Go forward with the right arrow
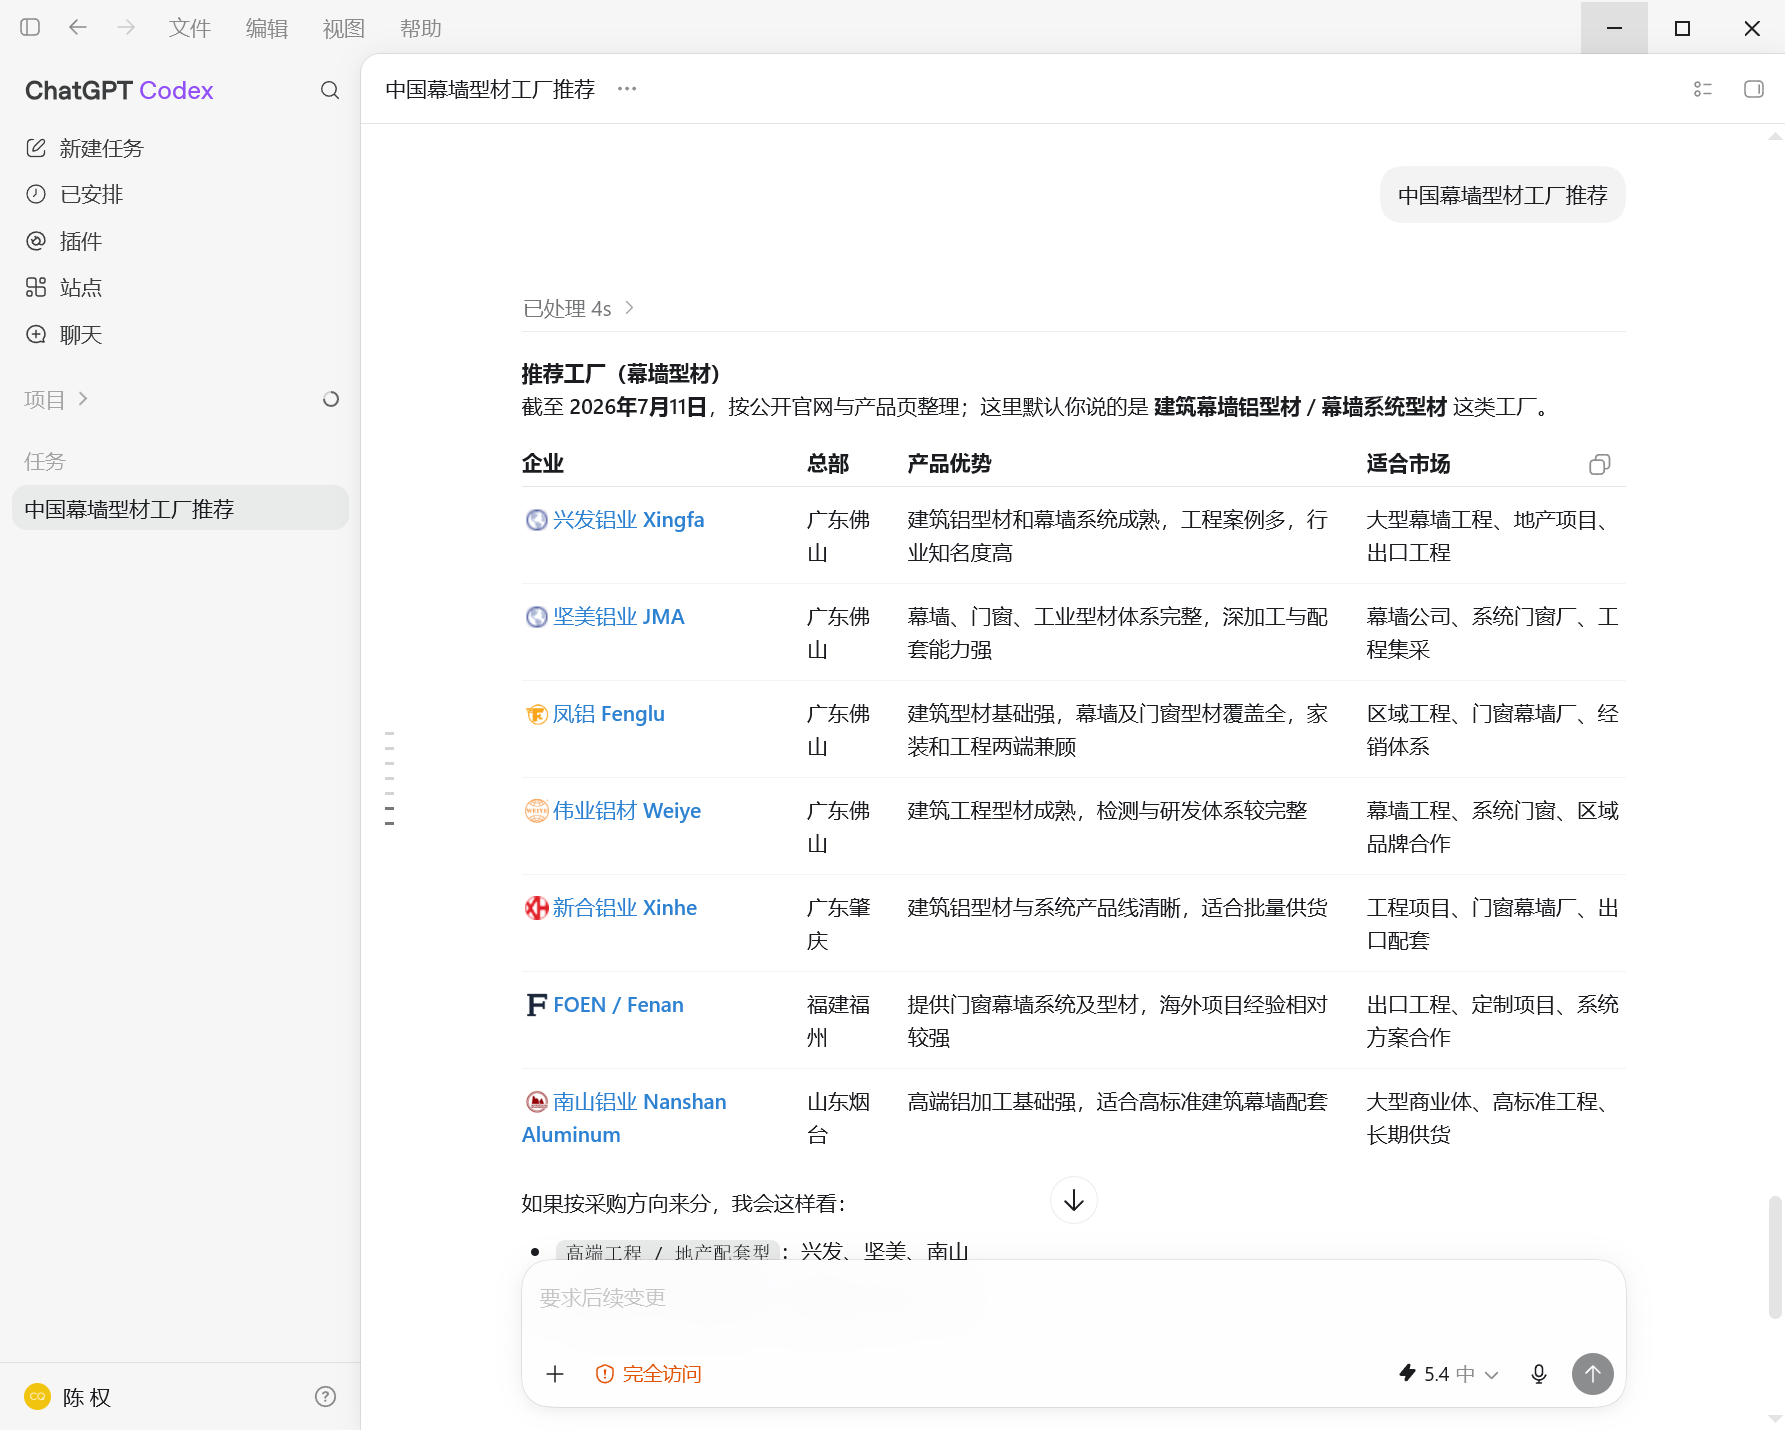Viewport: 1785px width, 1430px height. pyautogui.click(x=126, y=28)
